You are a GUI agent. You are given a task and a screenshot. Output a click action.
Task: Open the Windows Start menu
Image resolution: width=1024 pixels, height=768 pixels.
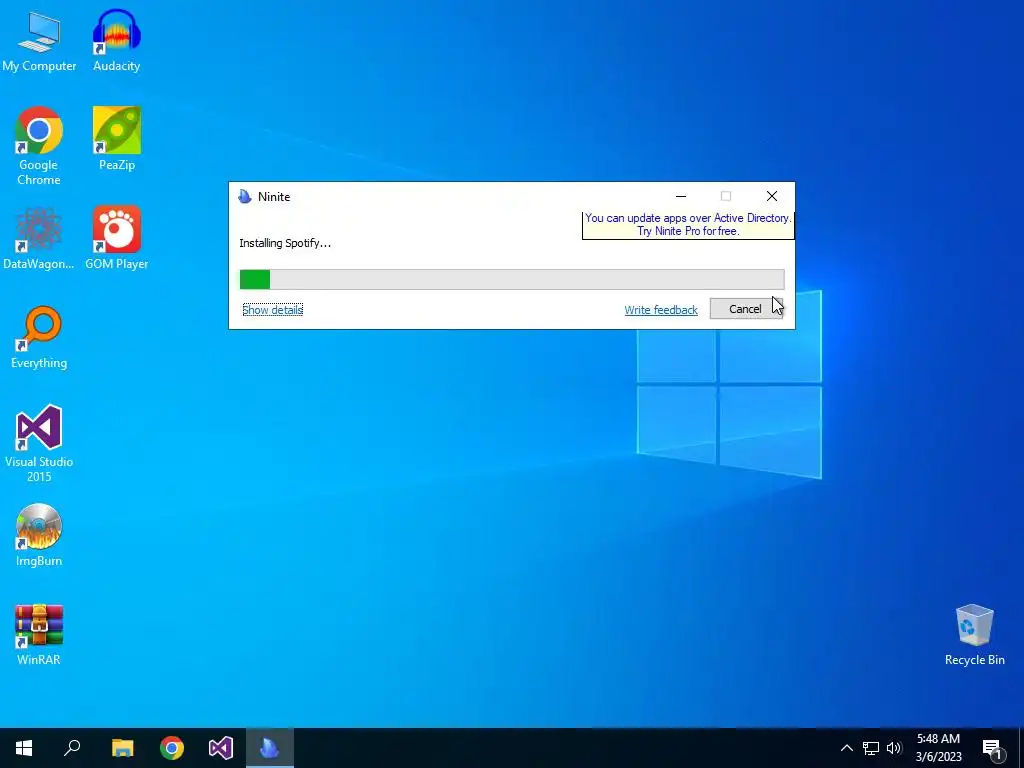[24, 748]
